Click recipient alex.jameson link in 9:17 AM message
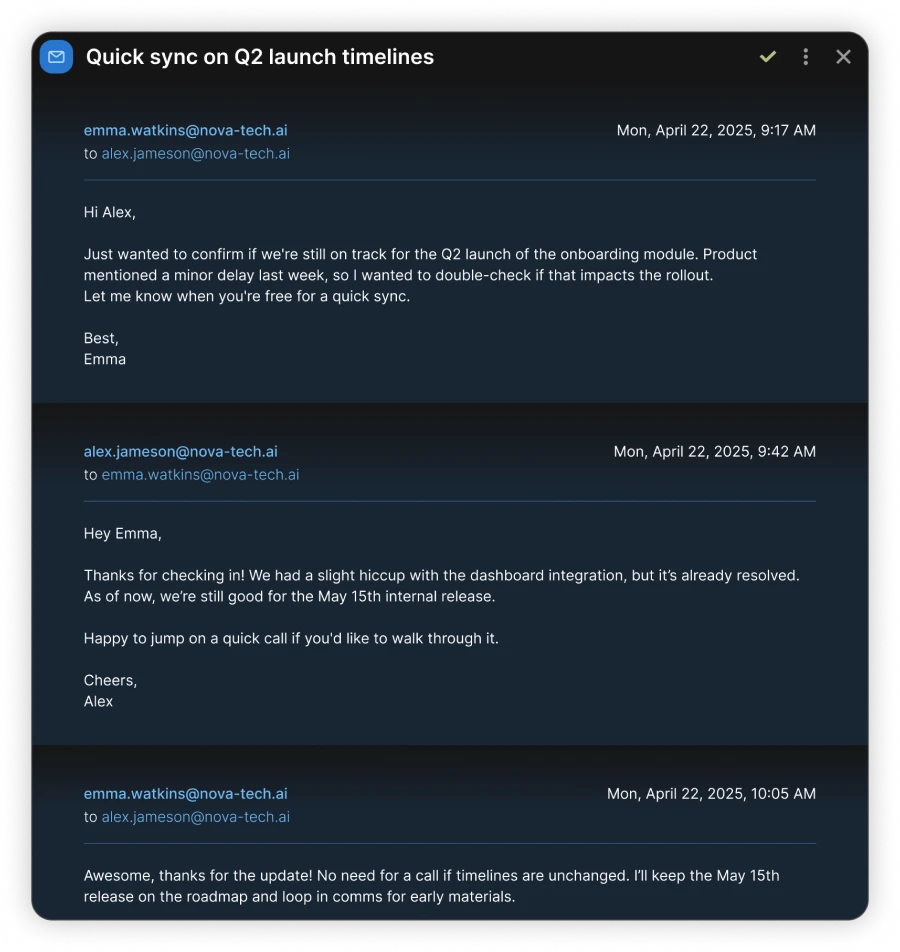 [x=195, y=154]
